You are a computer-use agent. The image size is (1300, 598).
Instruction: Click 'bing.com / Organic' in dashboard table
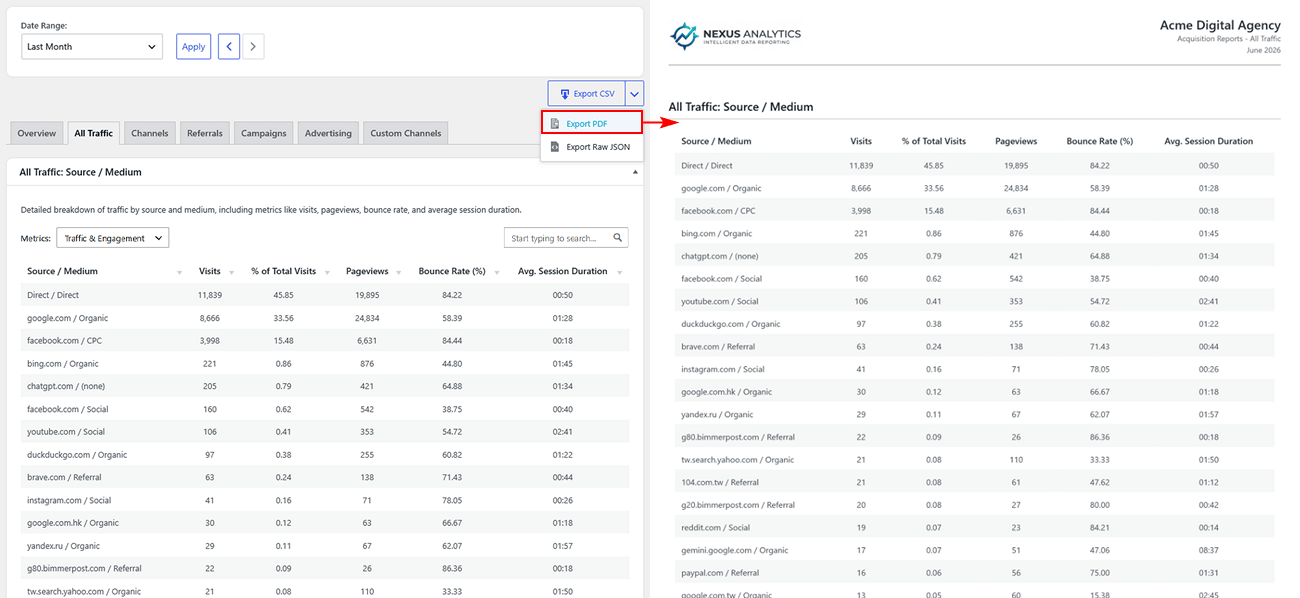pos(62,364)
